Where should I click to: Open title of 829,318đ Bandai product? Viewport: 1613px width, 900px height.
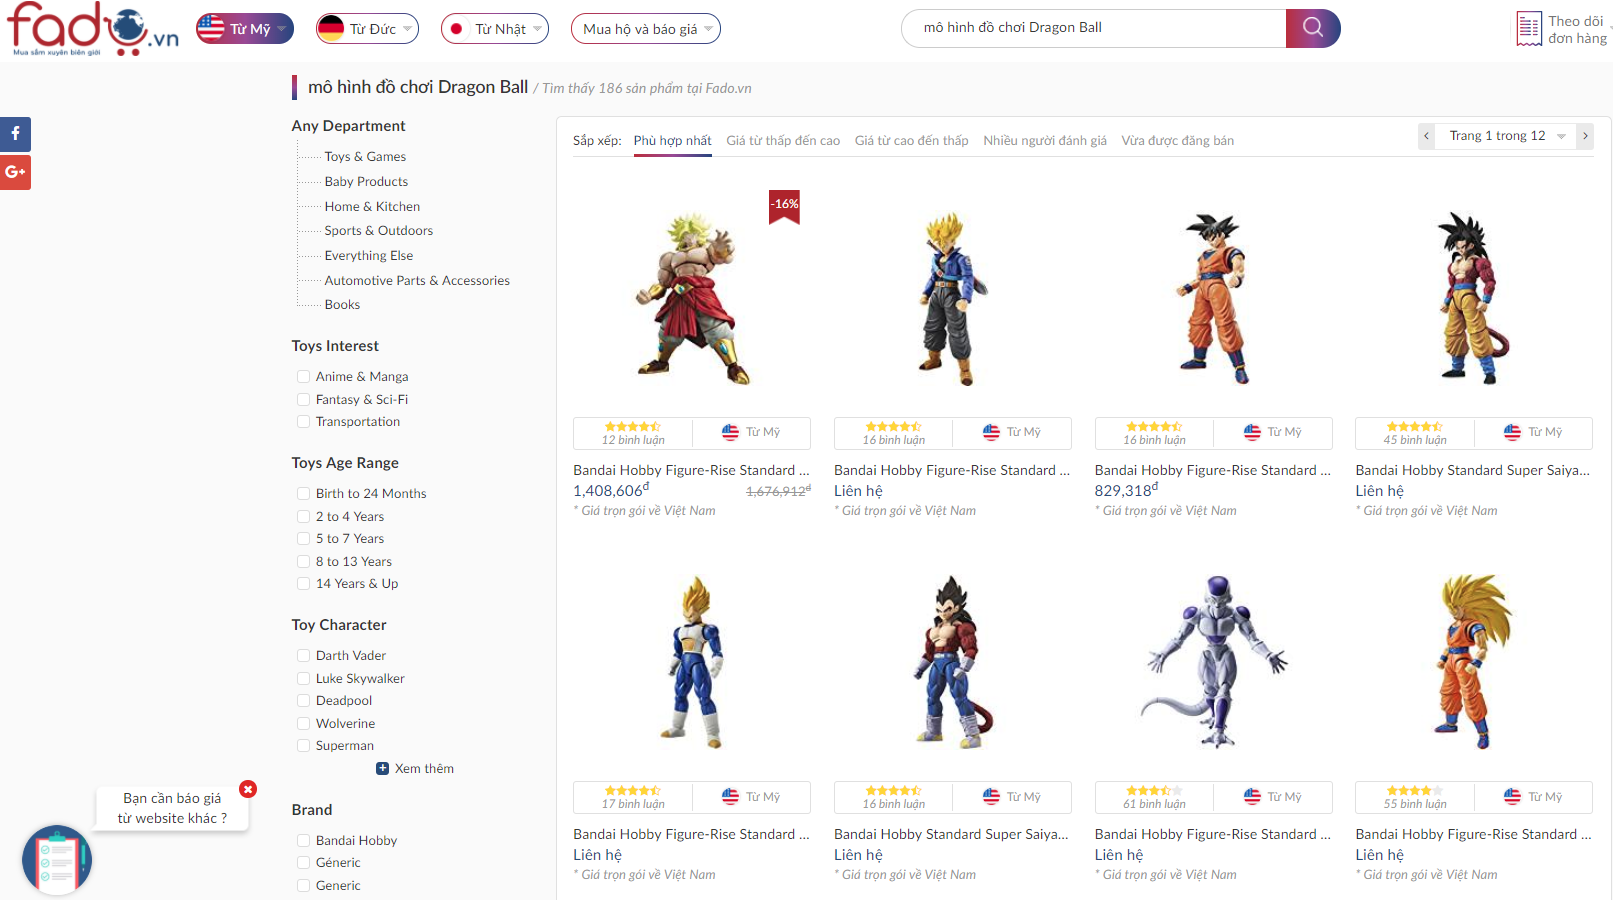[x=1213, y=470]
